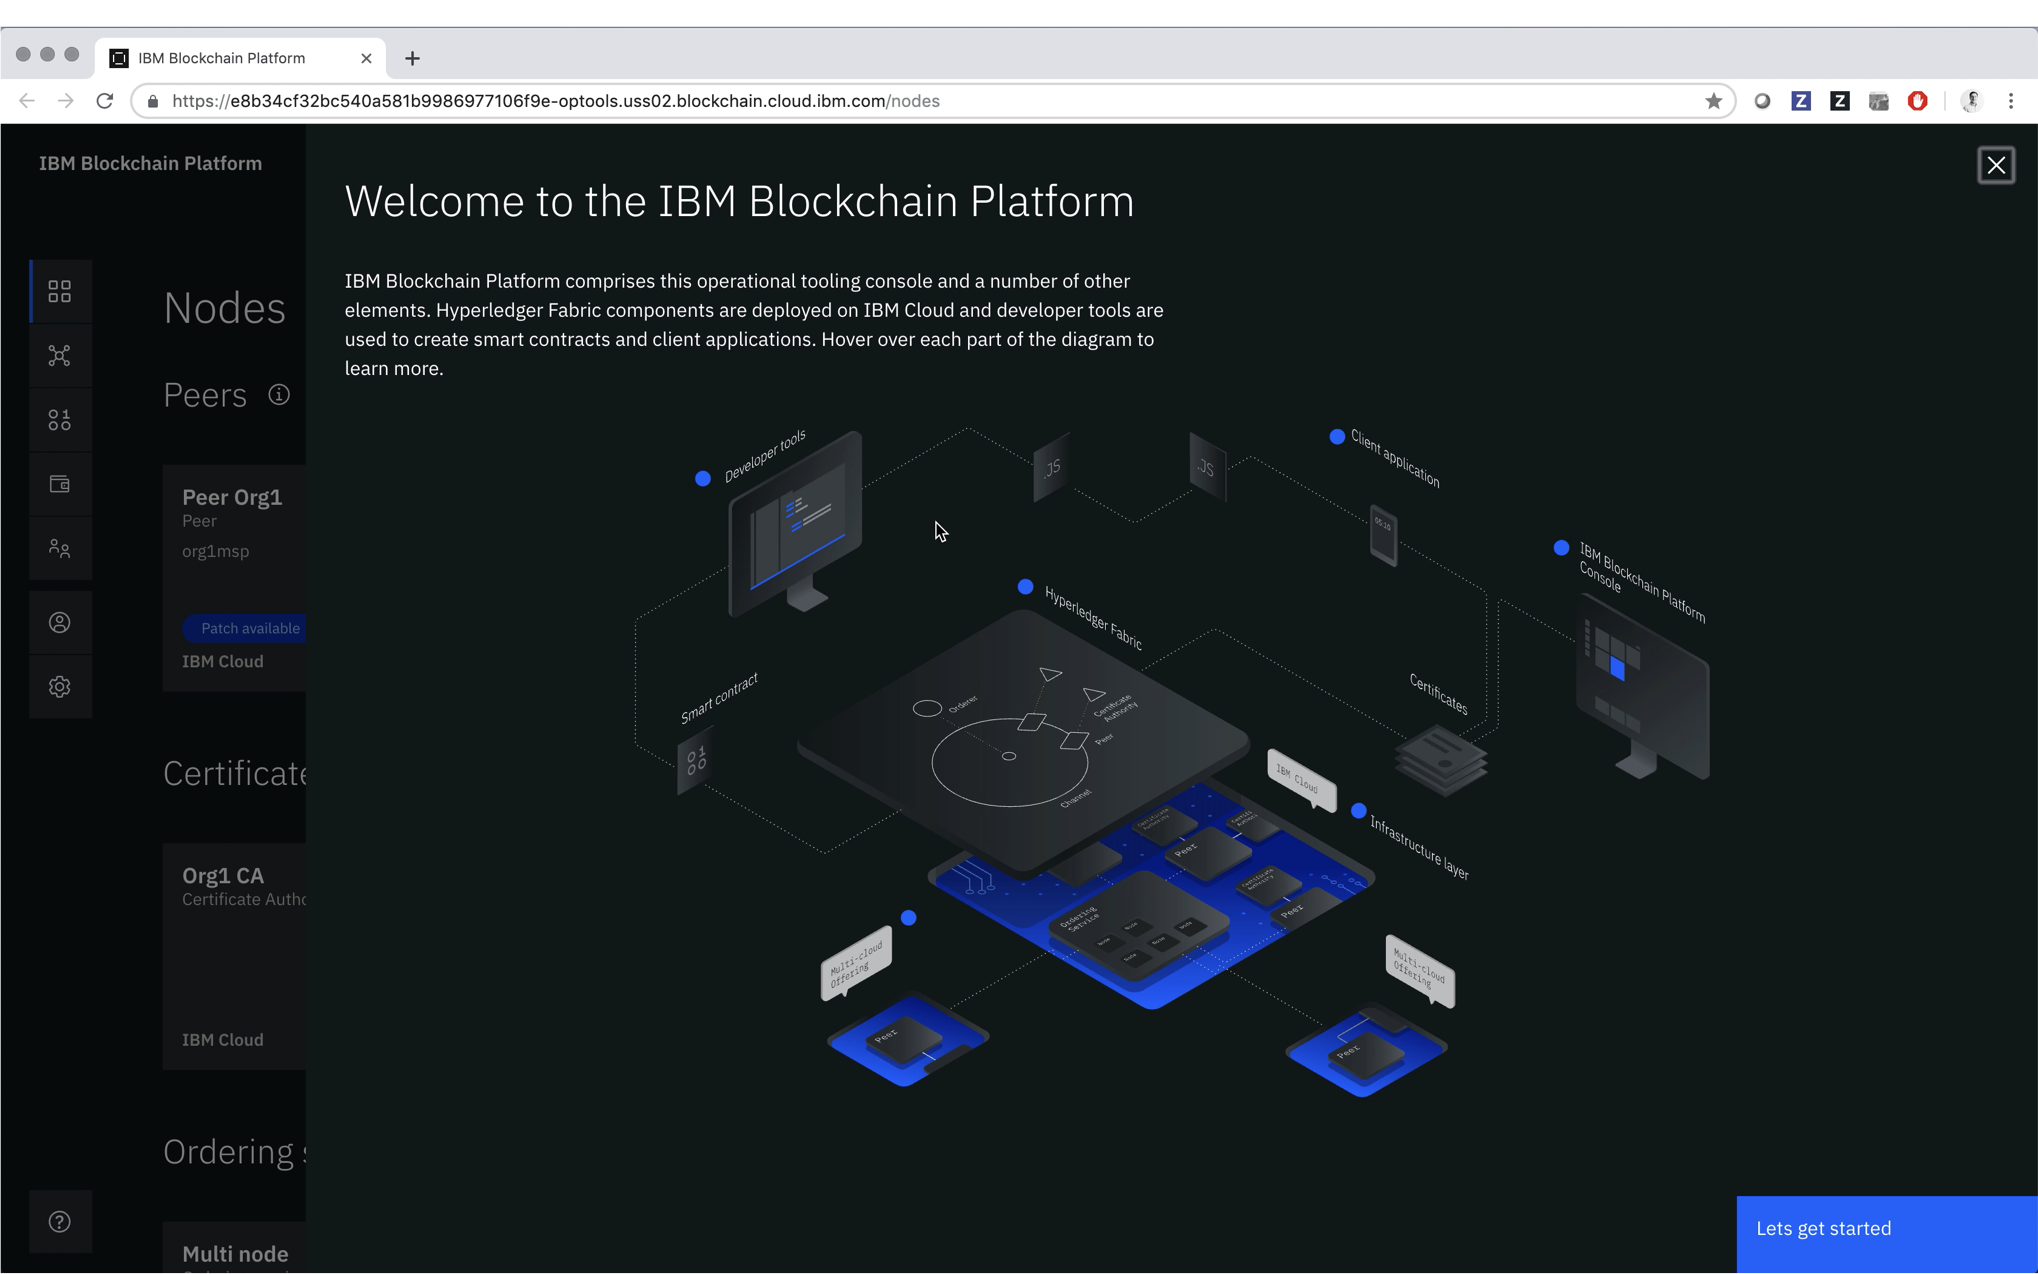Reload the page in the browser
The width and height of the screenshot is (2038, 1274).
[x=105, y=101]
